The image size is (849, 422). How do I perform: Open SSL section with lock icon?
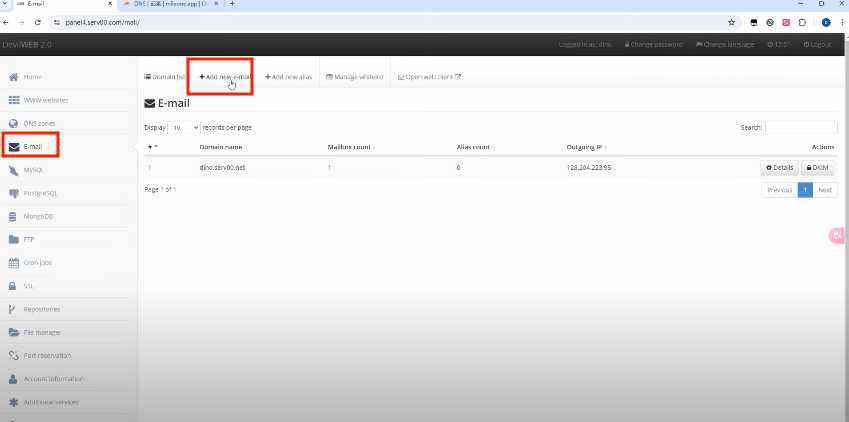pos(21,286)
